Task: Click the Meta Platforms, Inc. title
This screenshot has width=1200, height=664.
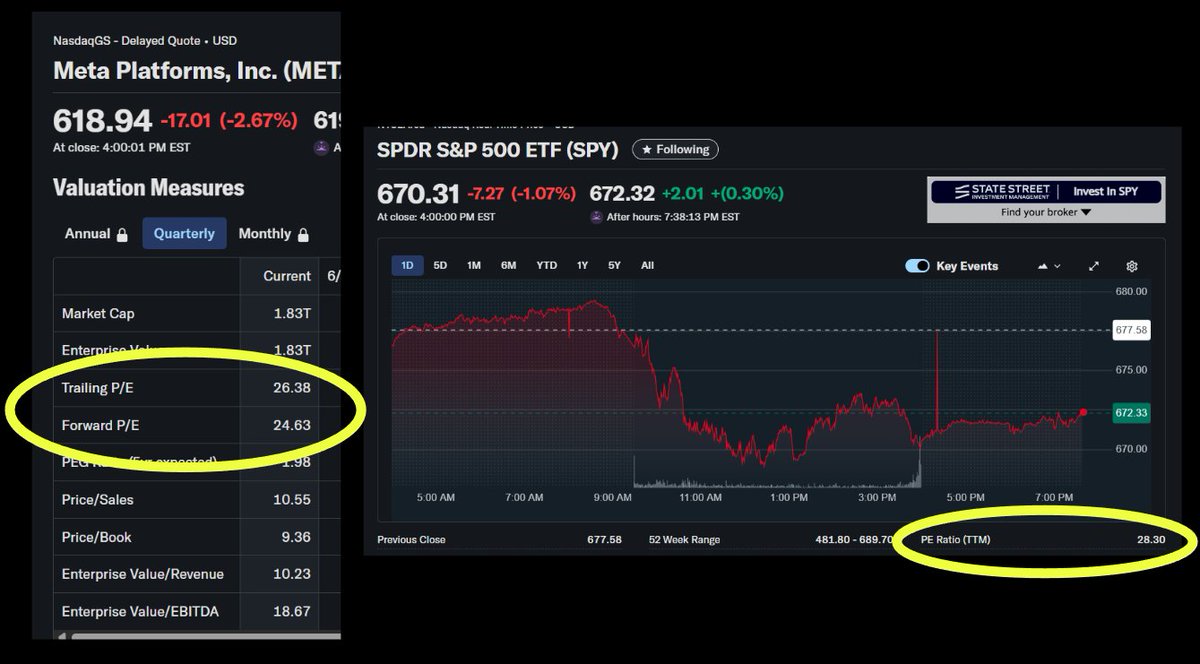Action: pos(197,71)
